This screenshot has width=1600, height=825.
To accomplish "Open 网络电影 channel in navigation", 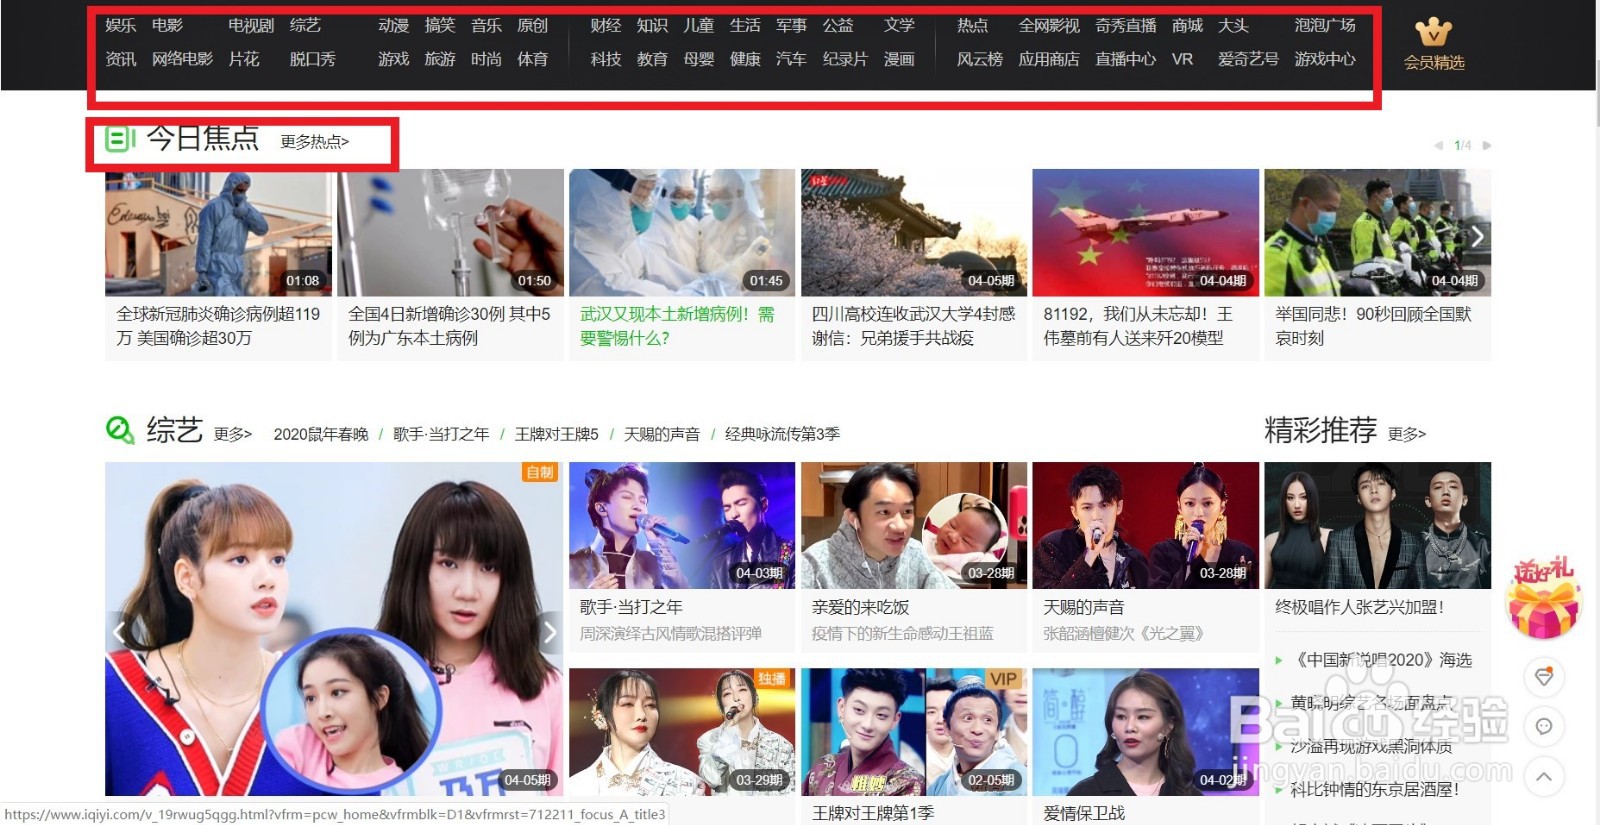I will click(182, 59).
